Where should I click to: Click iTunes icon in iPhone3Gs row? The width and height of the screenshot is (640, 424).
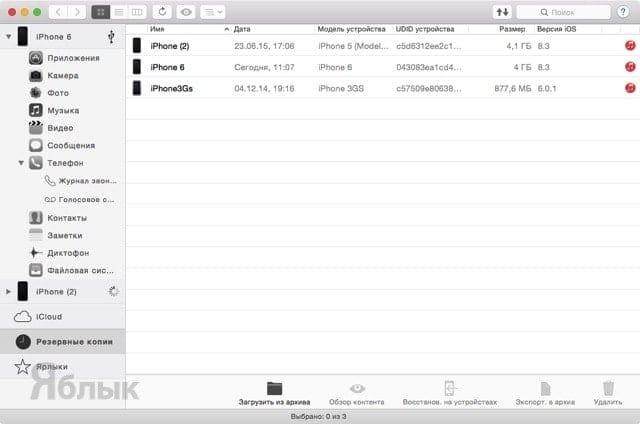pos(630,87)
